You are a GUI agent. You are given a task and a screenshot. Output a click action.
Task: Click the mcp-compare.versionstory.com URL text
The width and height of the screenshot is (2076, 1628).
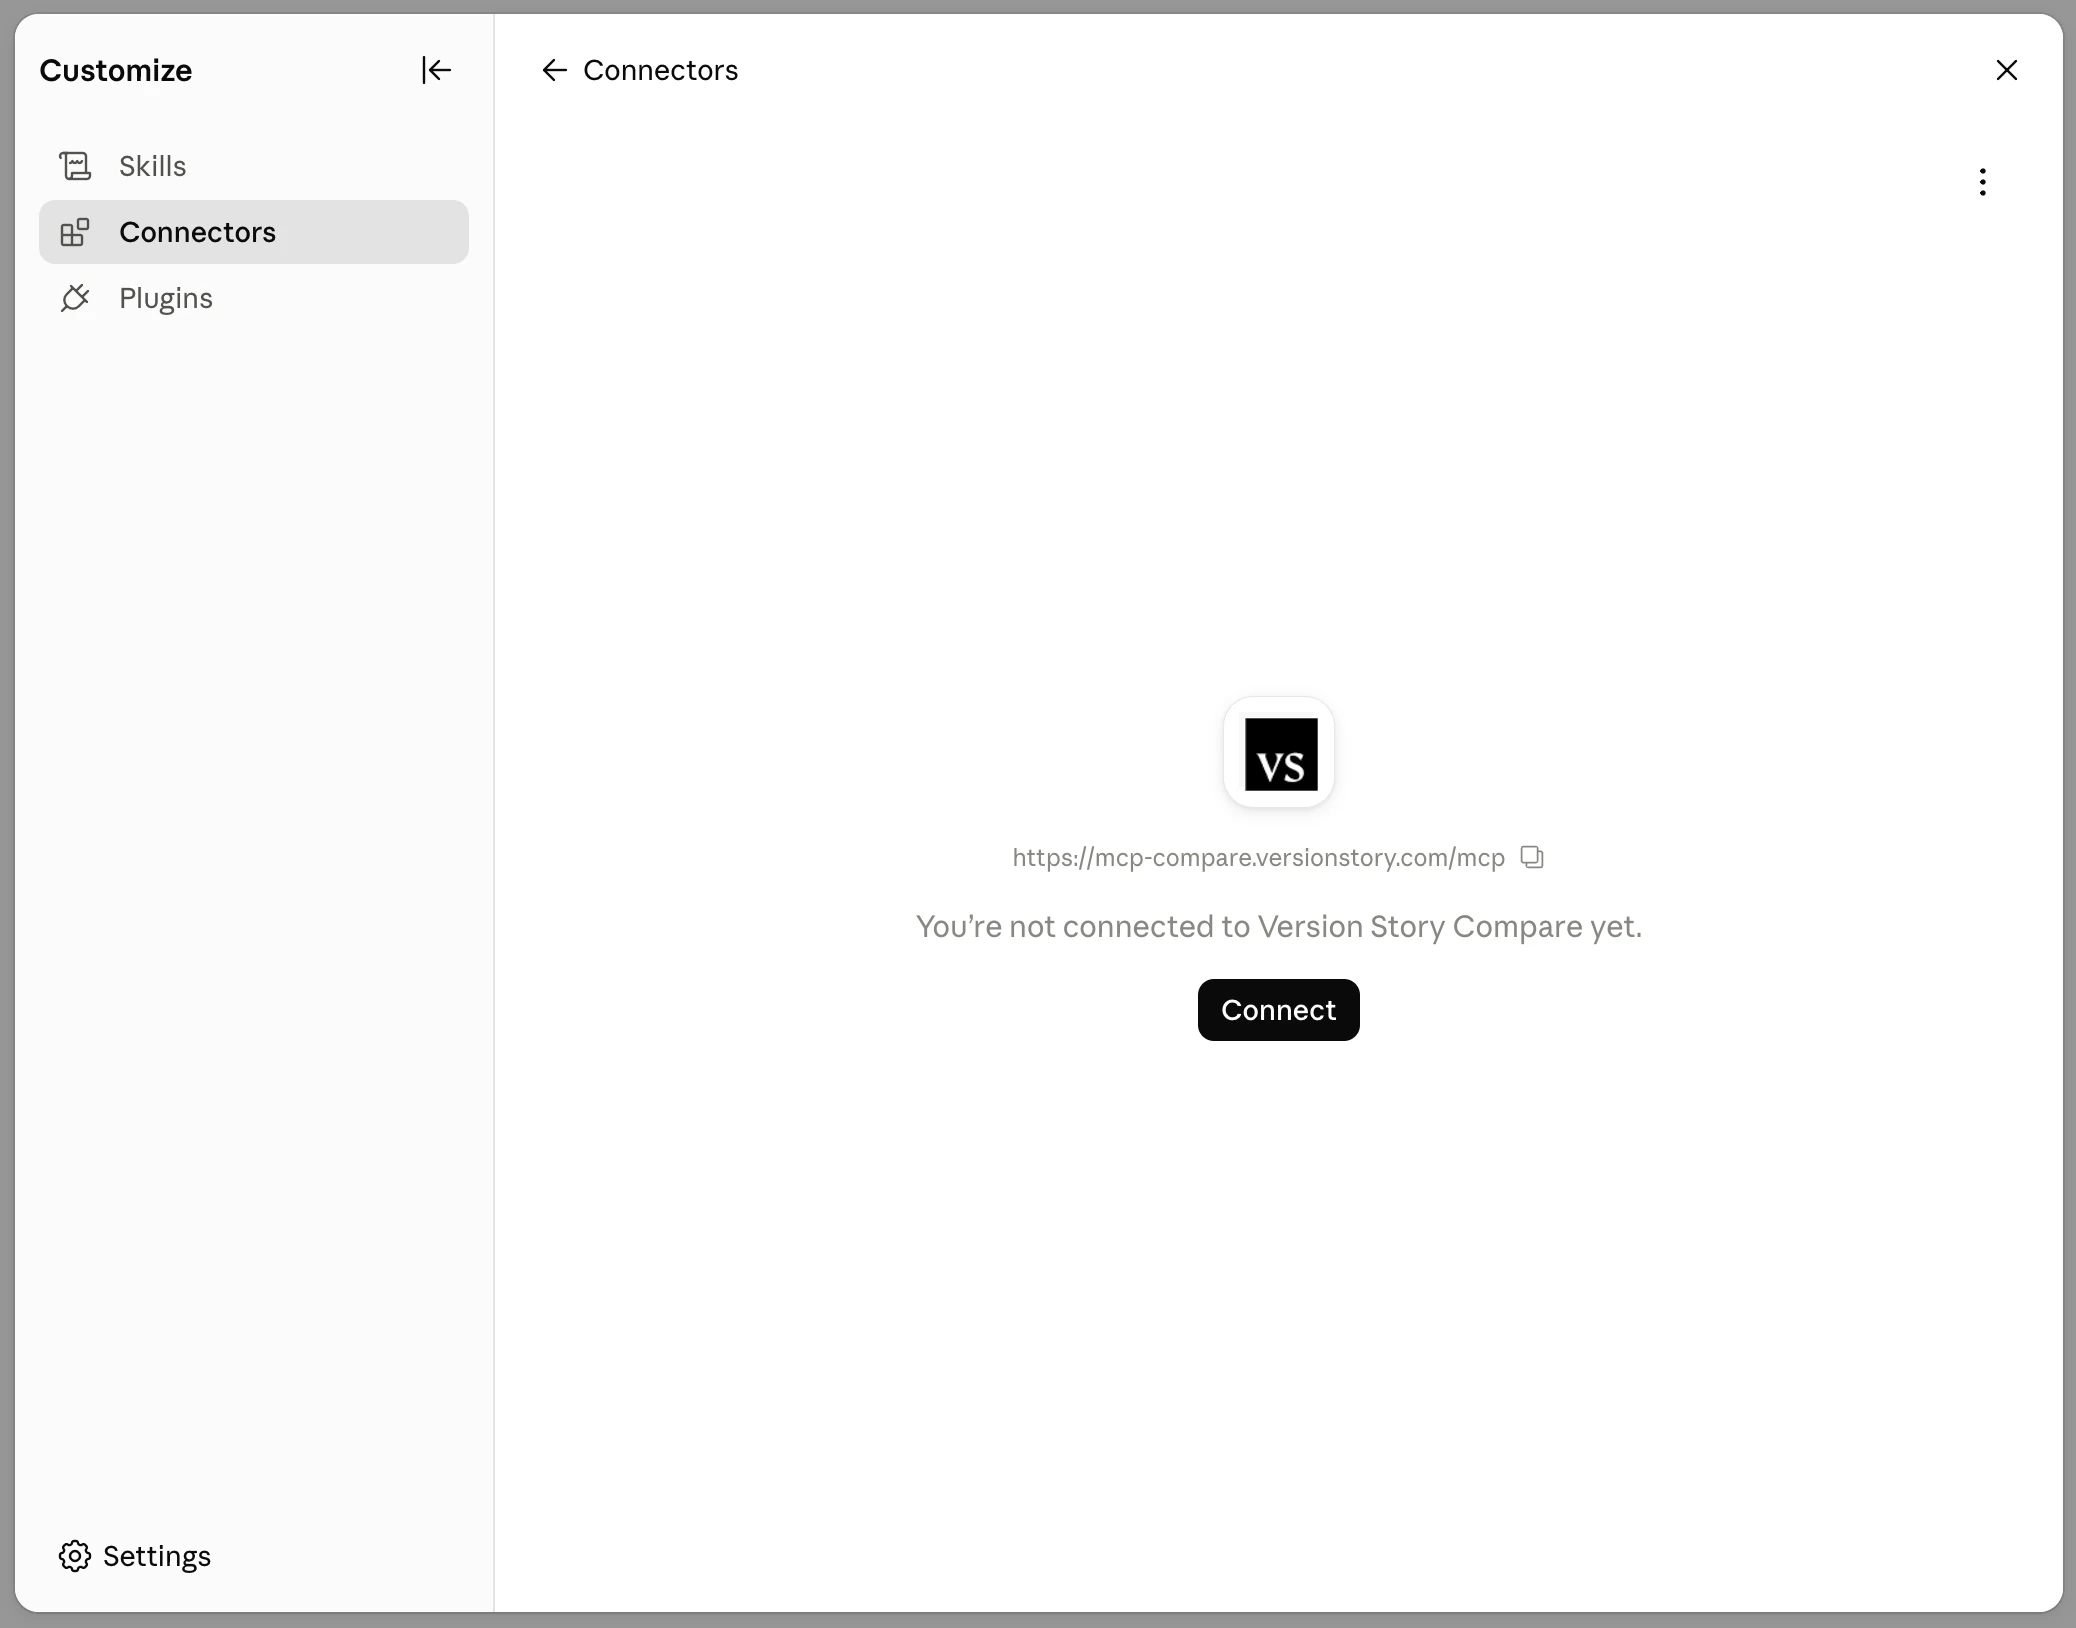(1258, 858)
